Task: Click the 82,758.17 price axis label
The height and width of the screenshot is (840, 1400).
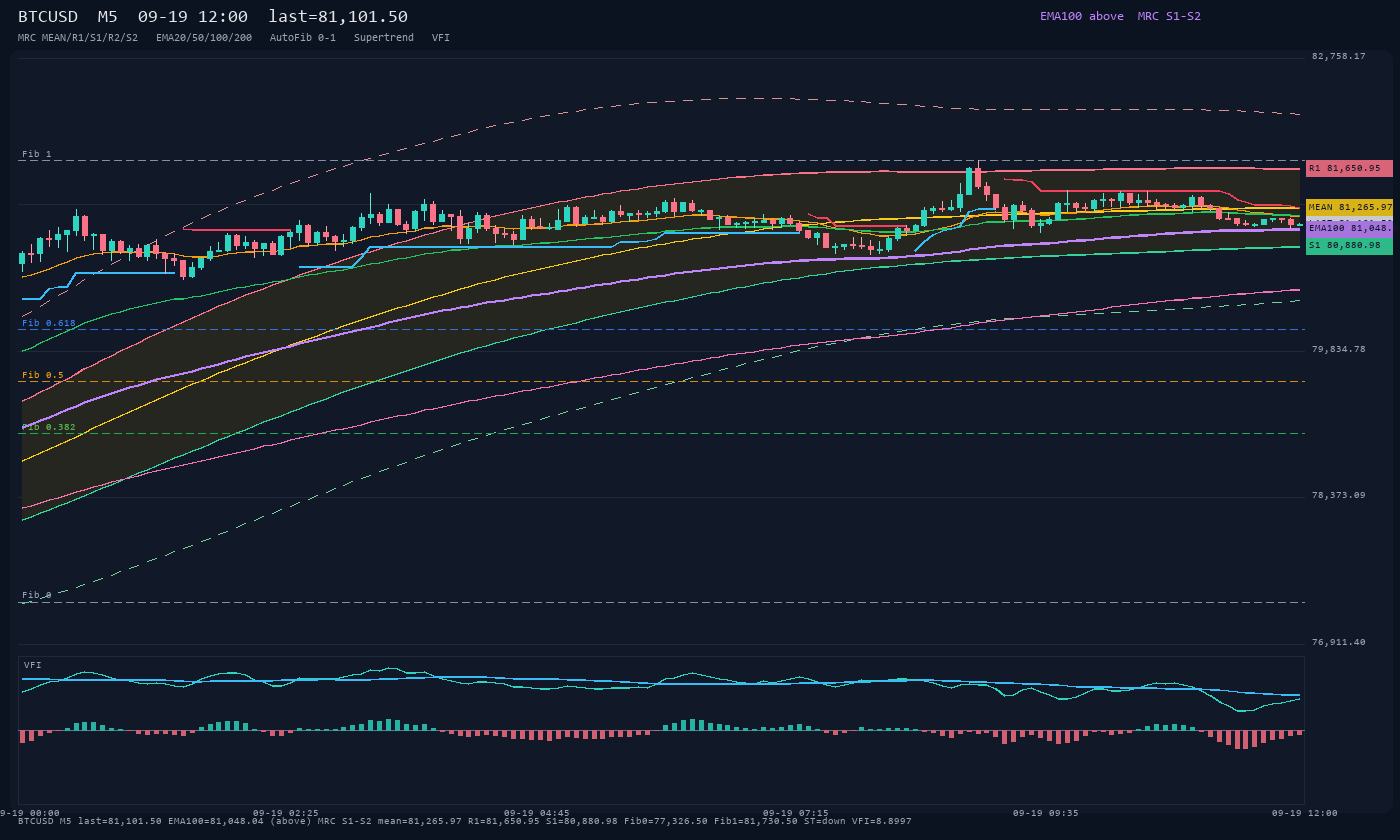Action: tap(1338, 56)
